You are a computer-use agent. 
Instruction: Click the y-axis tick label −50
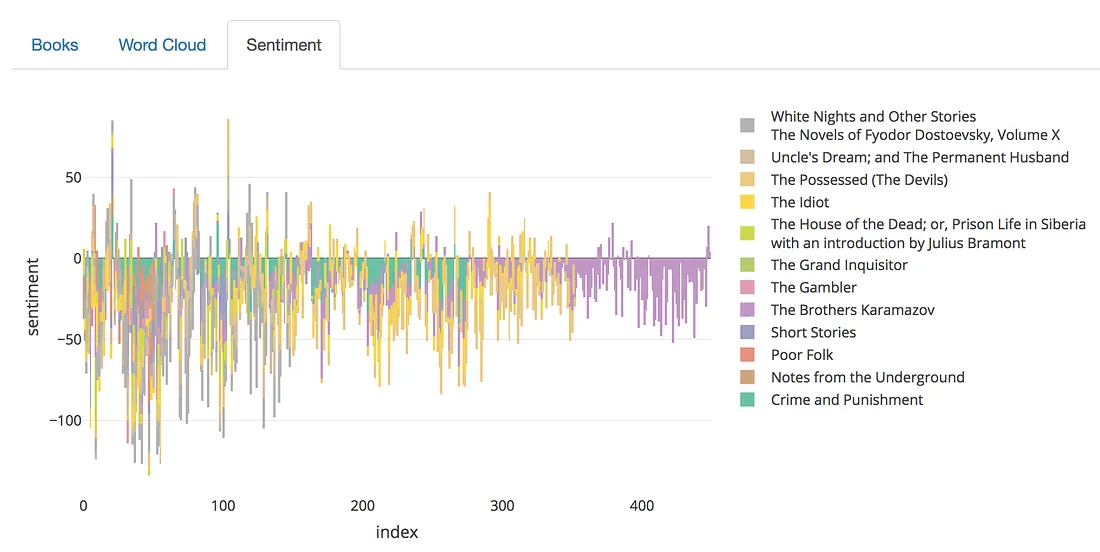[x=68, y=339]
